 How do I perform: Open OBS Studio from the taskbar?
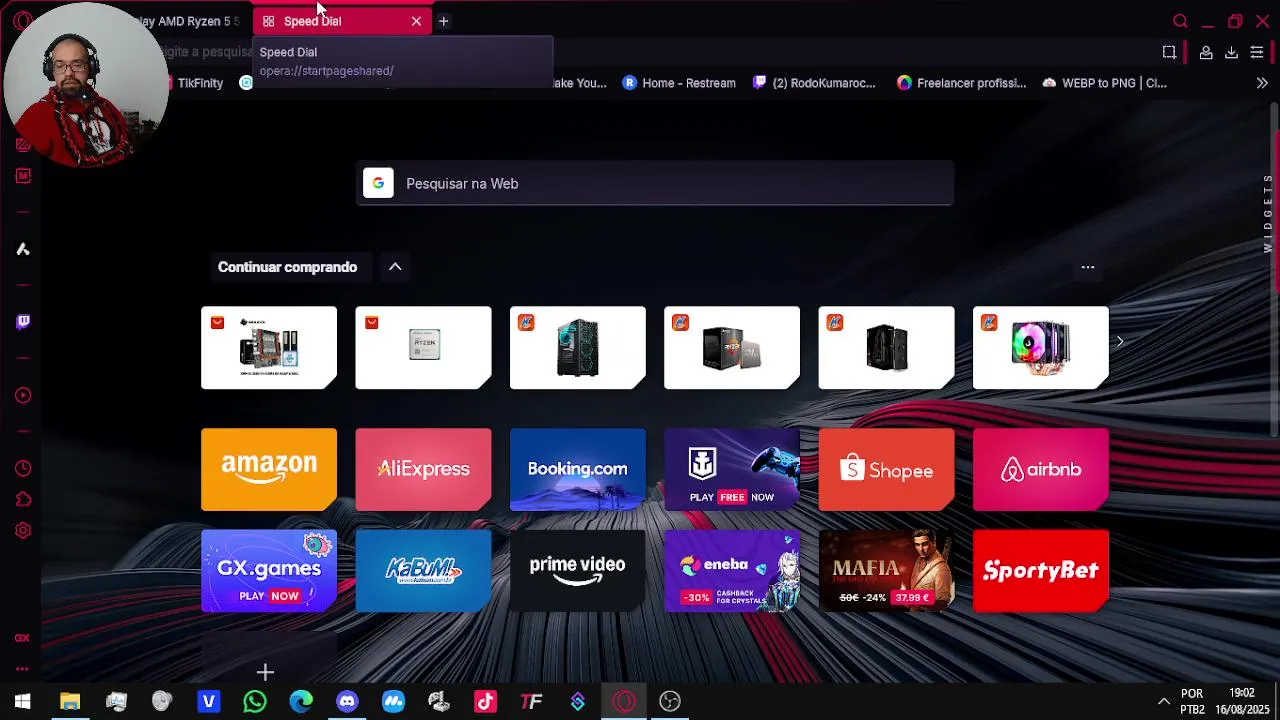(670, 701)
